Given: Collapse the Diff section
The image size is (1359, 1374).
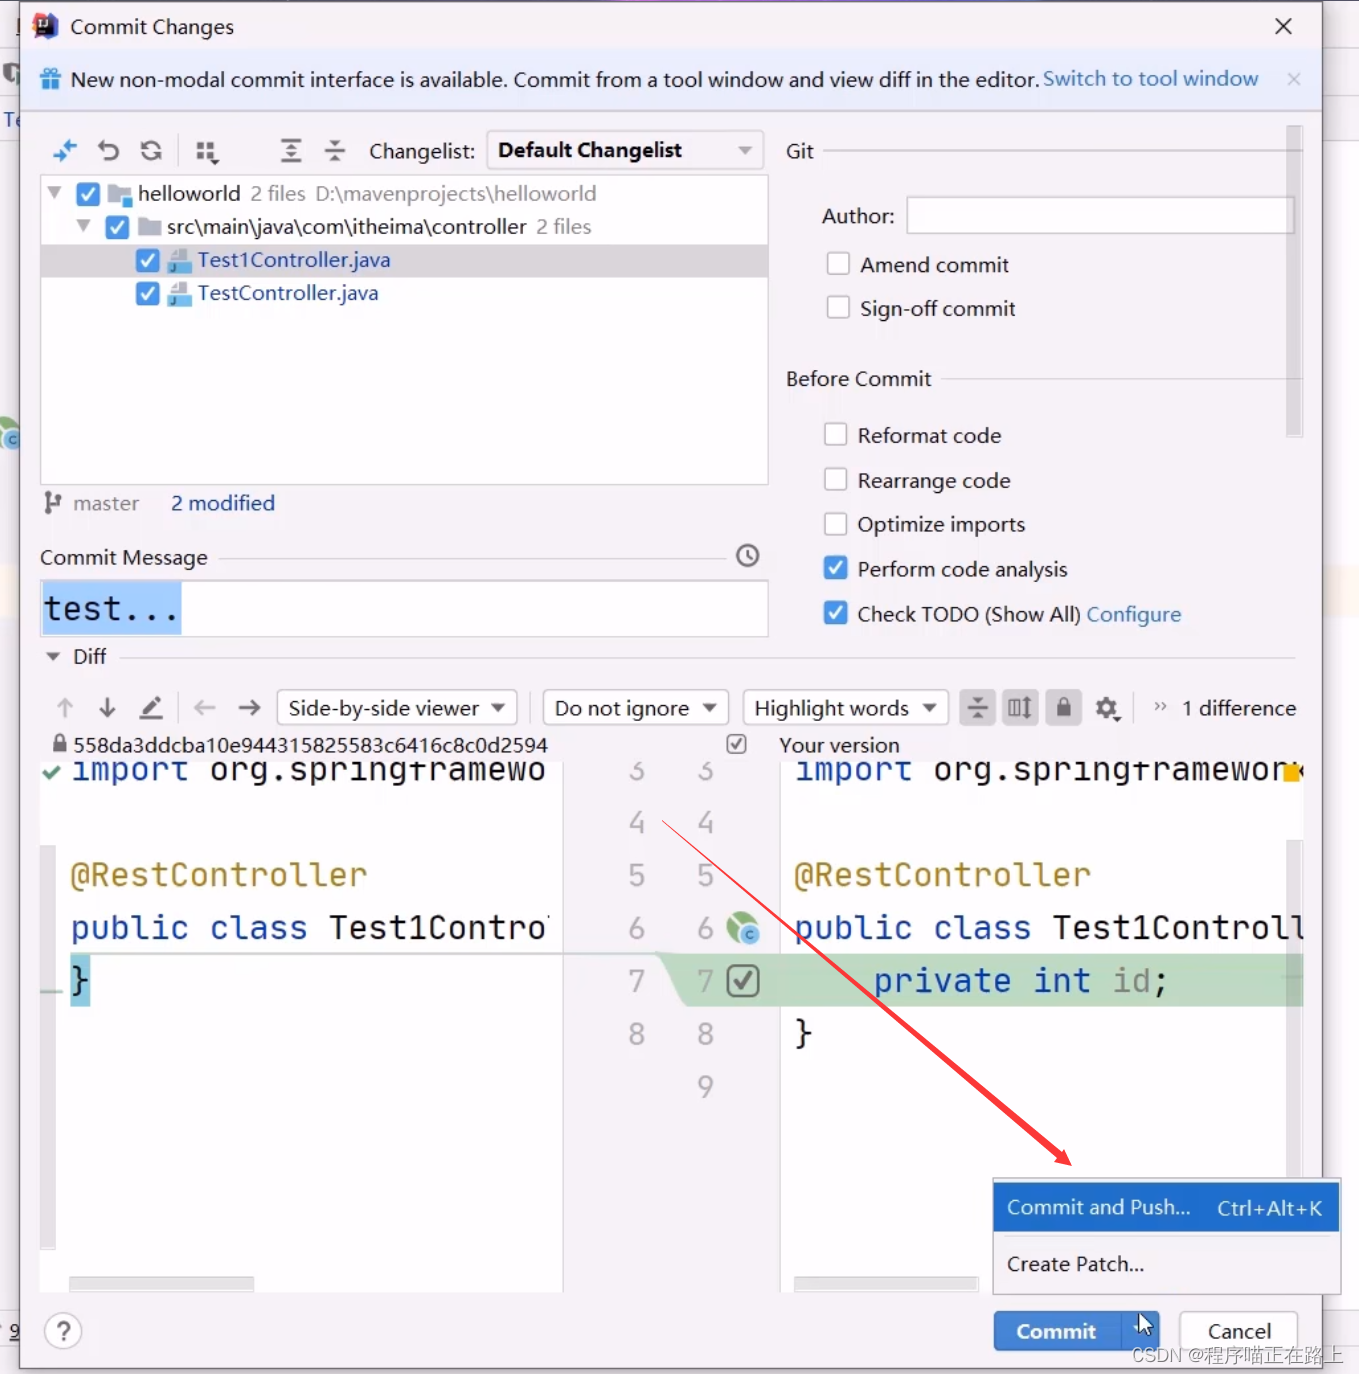Looking at the screenshot, I should click(53, 657).
